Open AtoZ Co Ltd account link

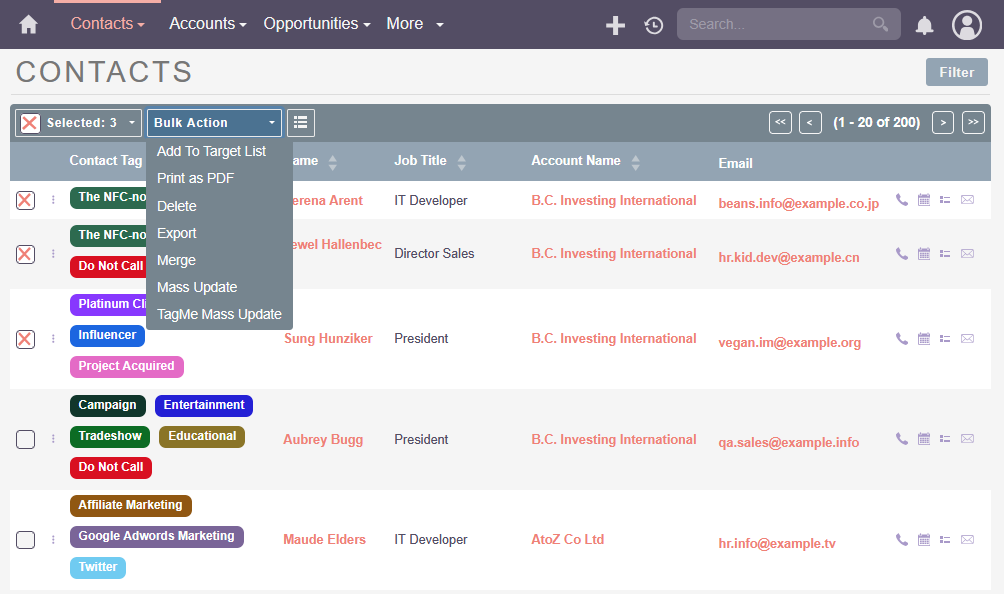coord(567,540)
